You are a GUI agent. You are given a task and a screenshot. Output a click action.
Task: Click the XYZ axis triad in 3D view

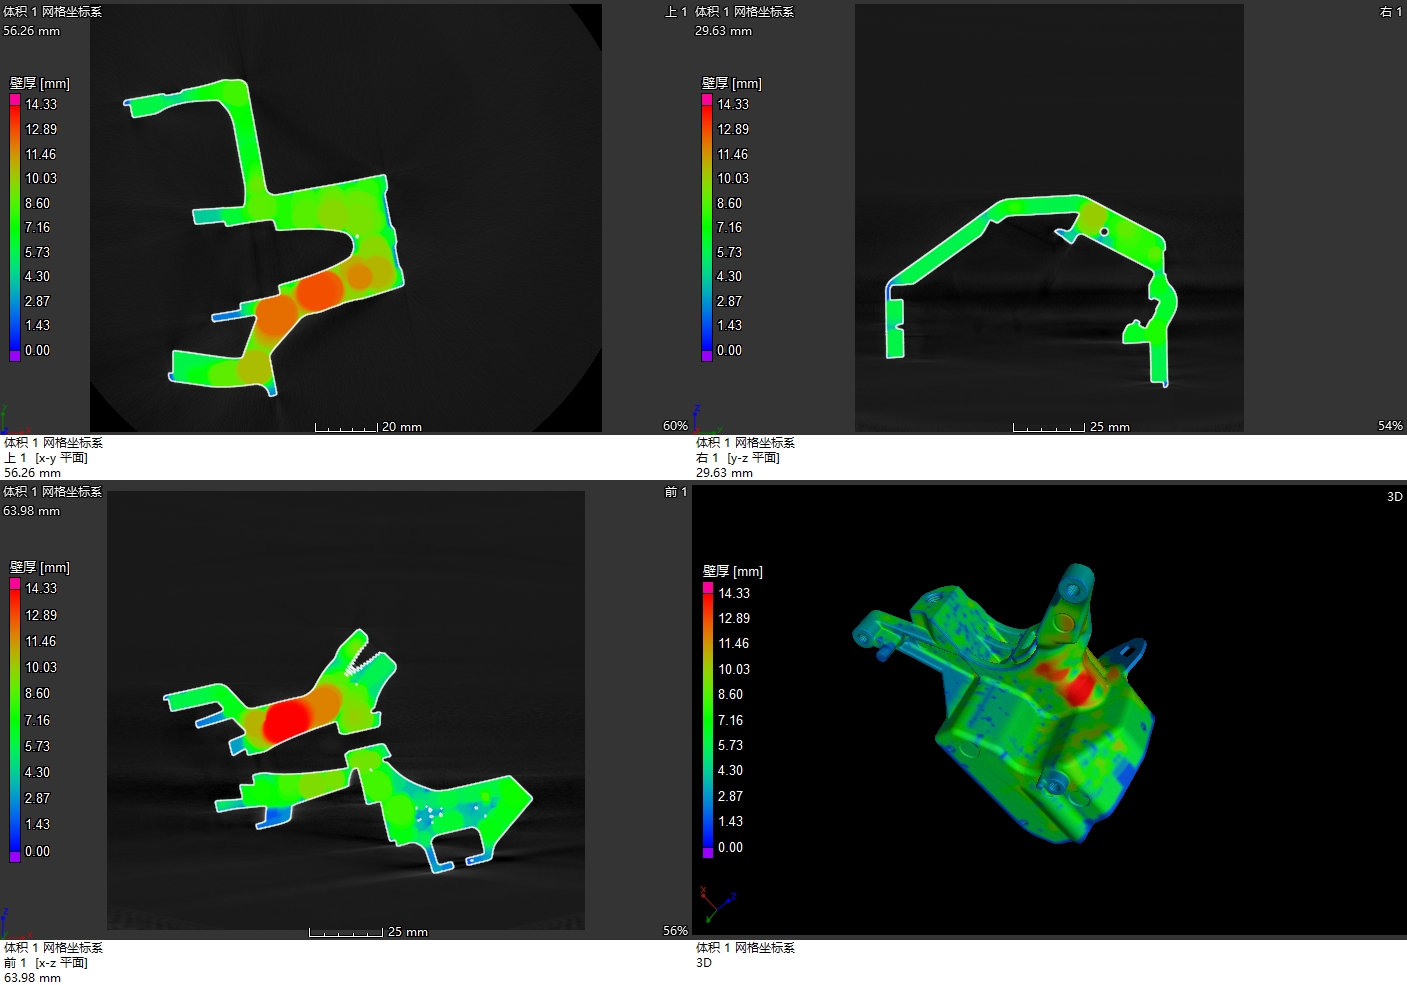pos(716,903)
